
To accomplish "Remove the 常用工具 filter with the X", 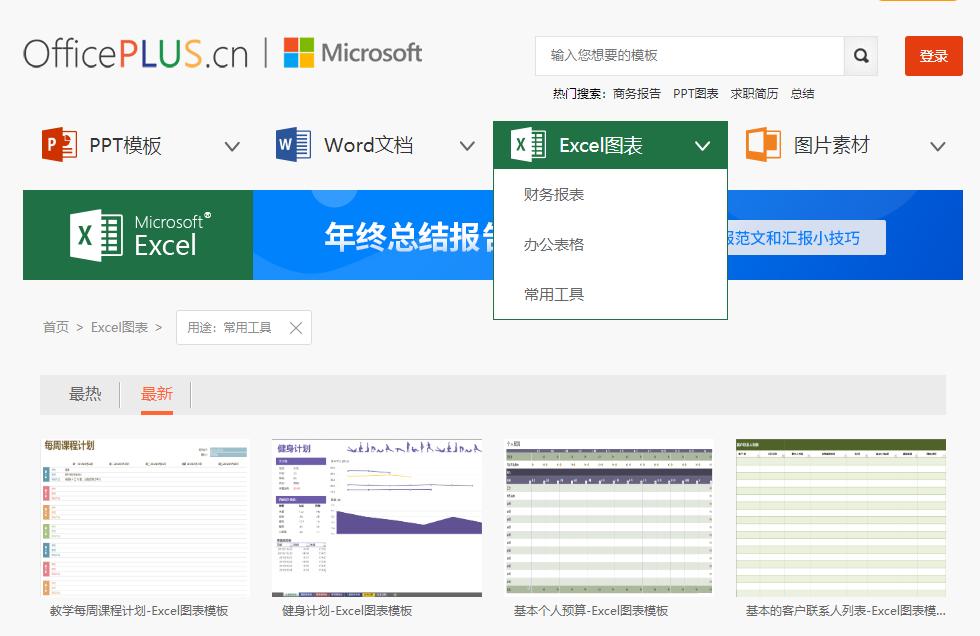I will [295, 327].
